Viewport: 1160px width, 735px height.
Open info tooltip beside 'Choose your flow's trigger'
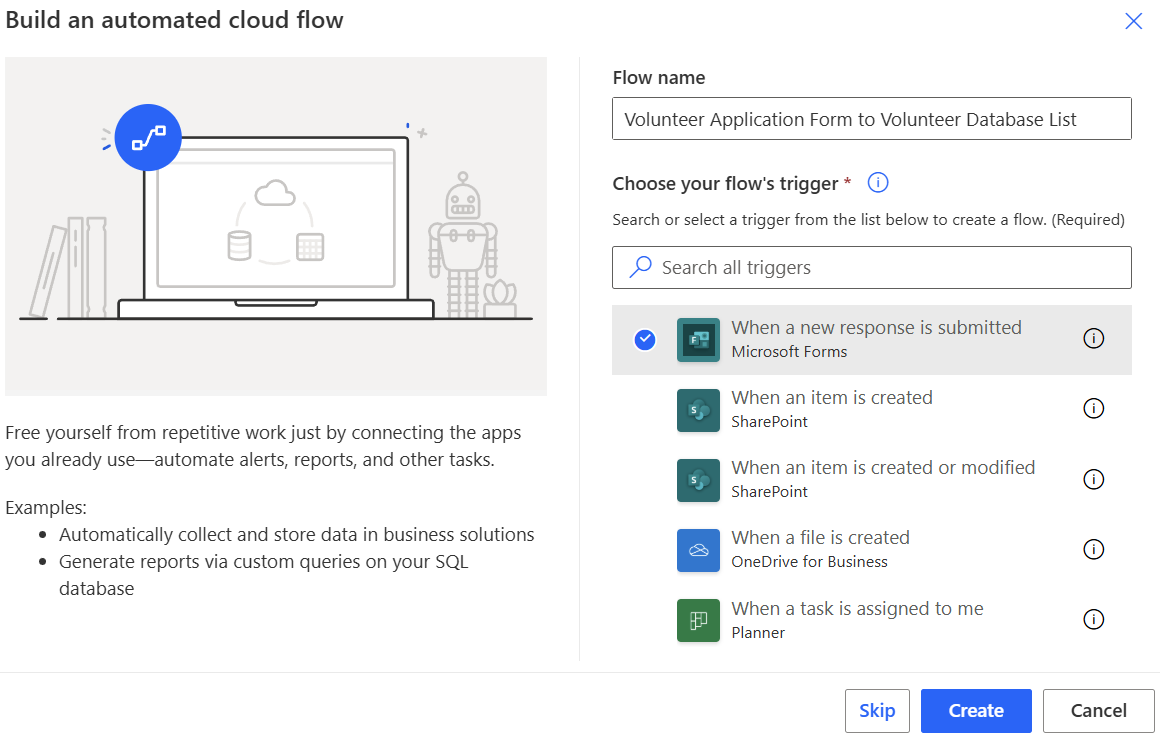pyautogui.click(x=877, y=182)
